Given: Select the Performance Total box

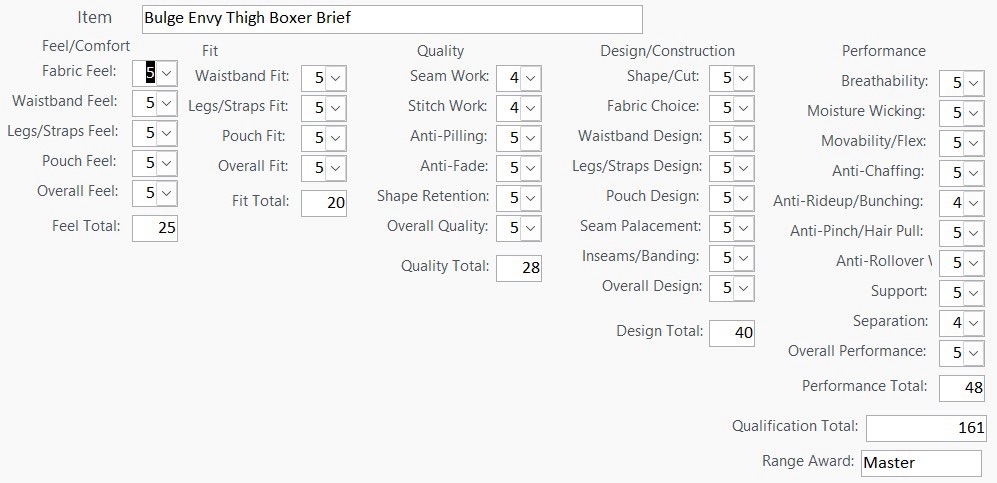Looking at the screenshot, I should (x=962, y=387).
